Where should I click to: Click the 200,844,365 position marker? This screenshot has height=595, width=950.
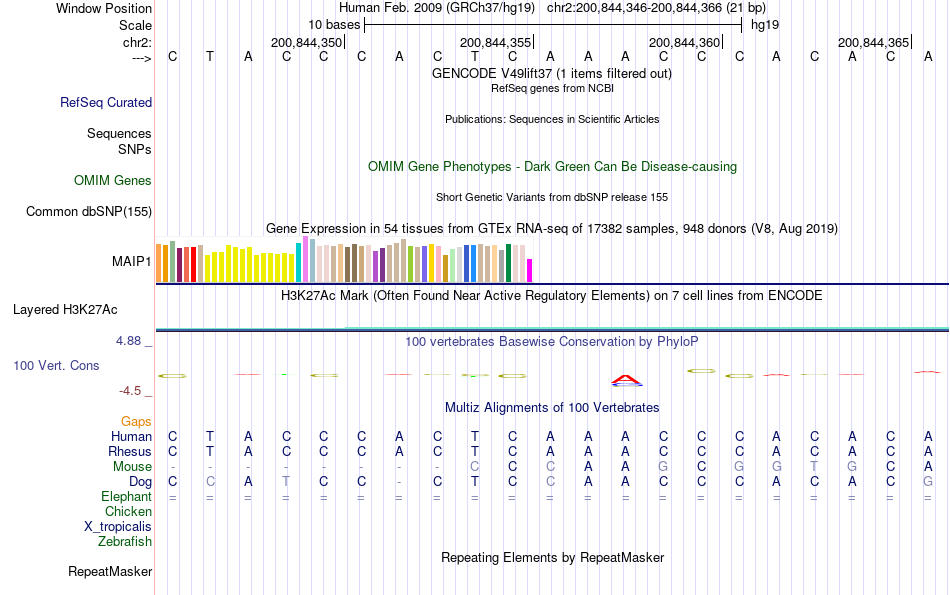pos(874,42)
